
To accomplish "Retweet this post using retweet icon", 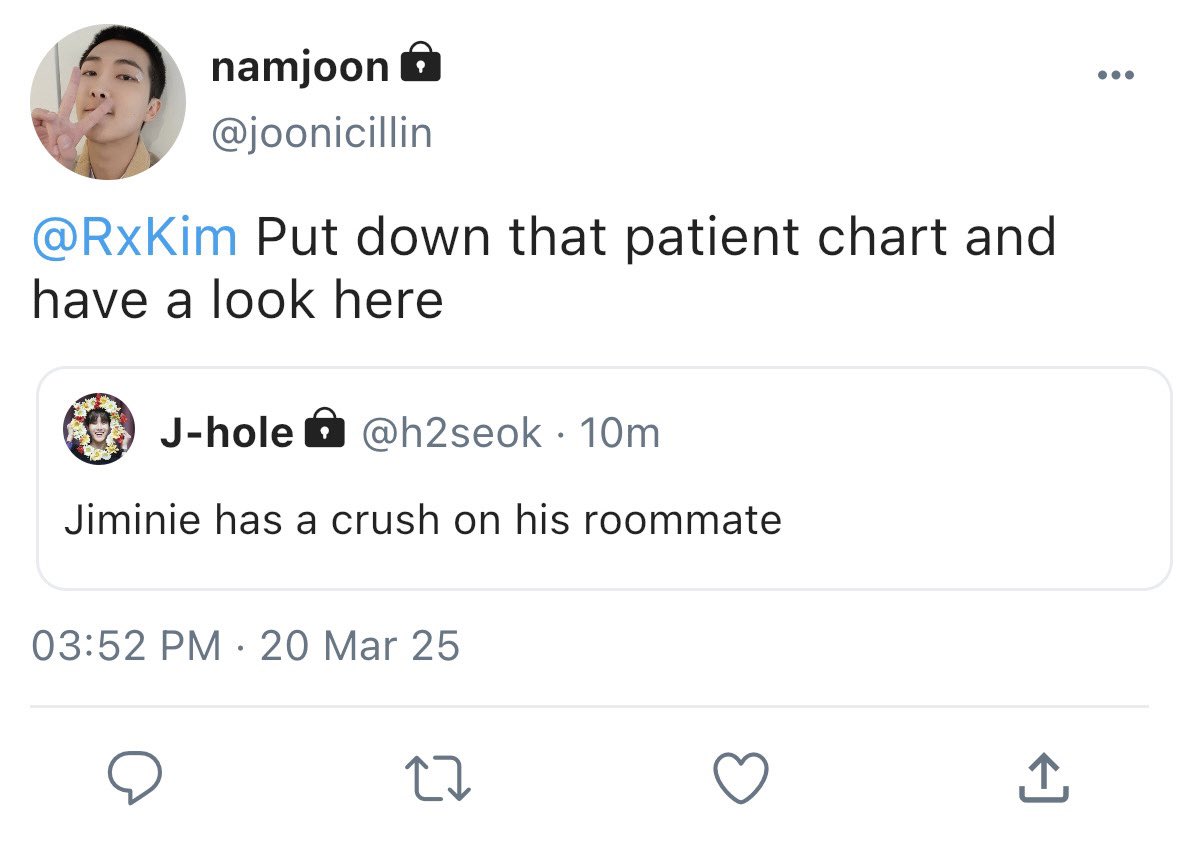I will tap(438, 778).
